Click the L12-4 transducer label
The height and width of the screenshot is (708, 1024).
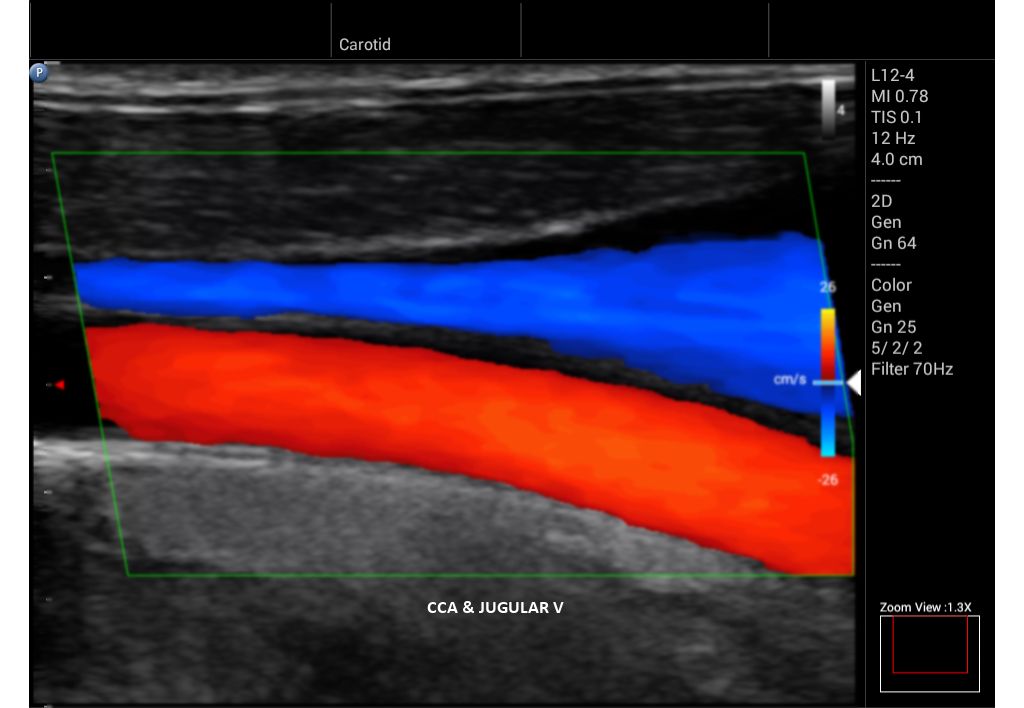tap(892, 75)
